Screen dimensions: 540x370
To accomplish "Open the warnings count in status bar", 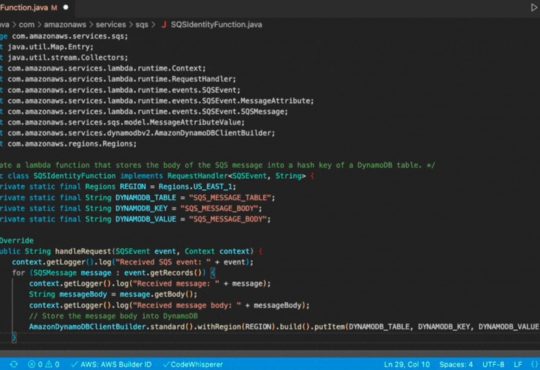I will point(52,364).
